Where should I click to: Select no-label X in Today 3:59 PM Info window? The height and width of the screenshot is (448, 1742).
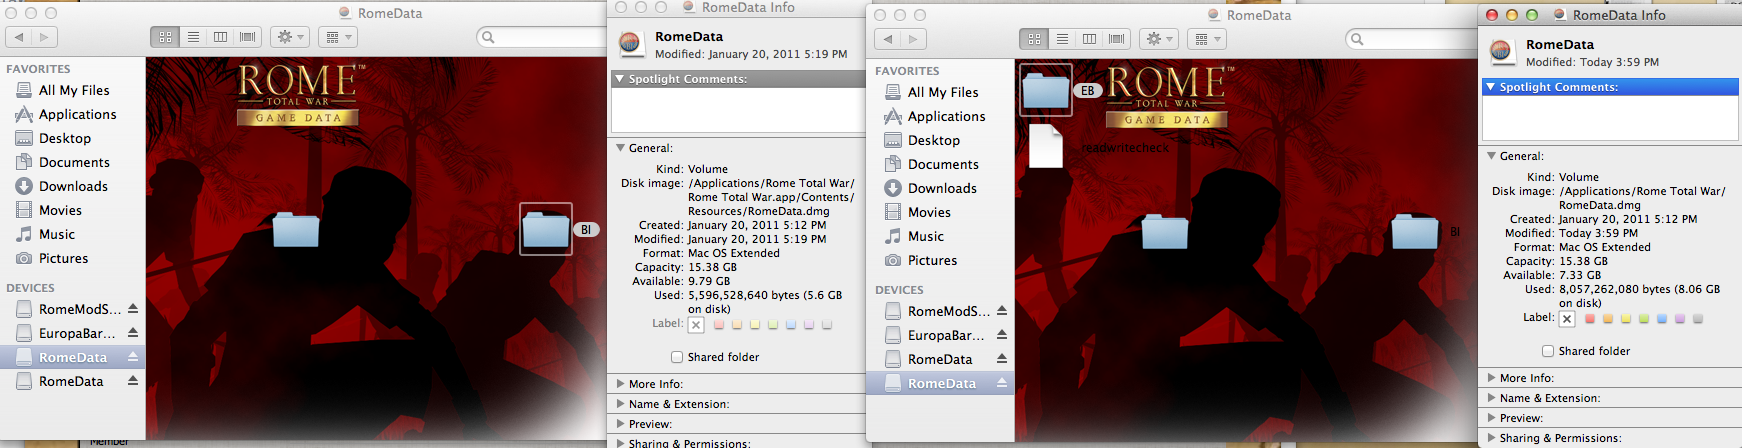pyautogui.click(x=1567, y=319)
